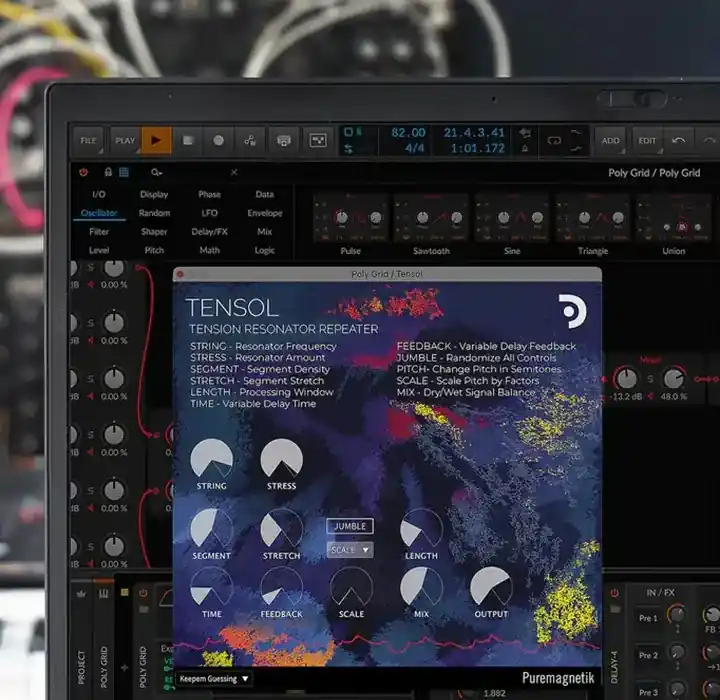The image size is (720, 700).
Task: Toggle the Poly Grid device power icon
Action: click(x=143, y=593)
